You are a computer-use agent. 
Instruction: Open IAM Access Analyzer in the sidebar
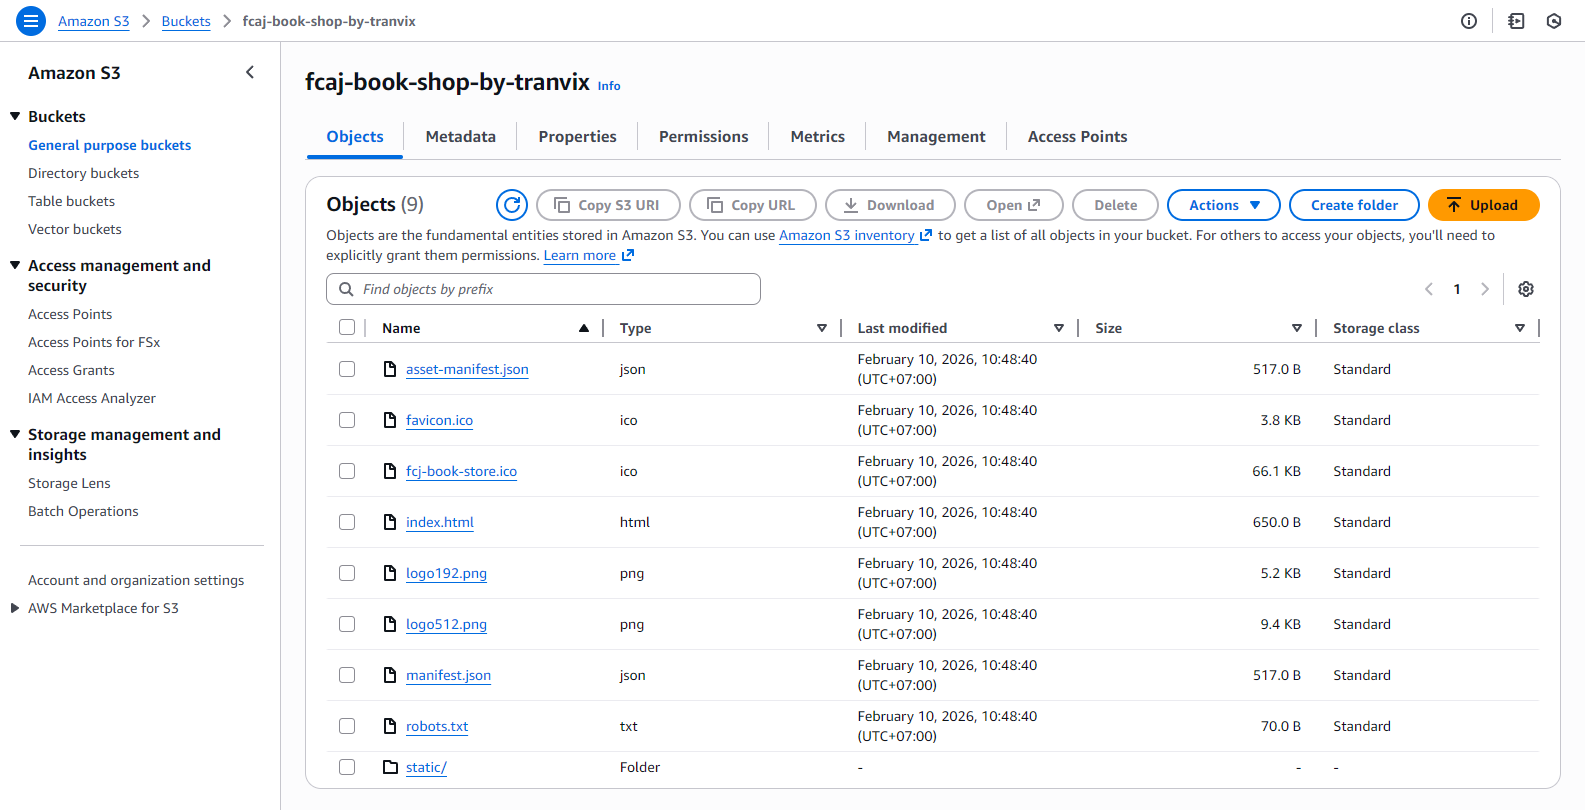[x=92, y=398]
